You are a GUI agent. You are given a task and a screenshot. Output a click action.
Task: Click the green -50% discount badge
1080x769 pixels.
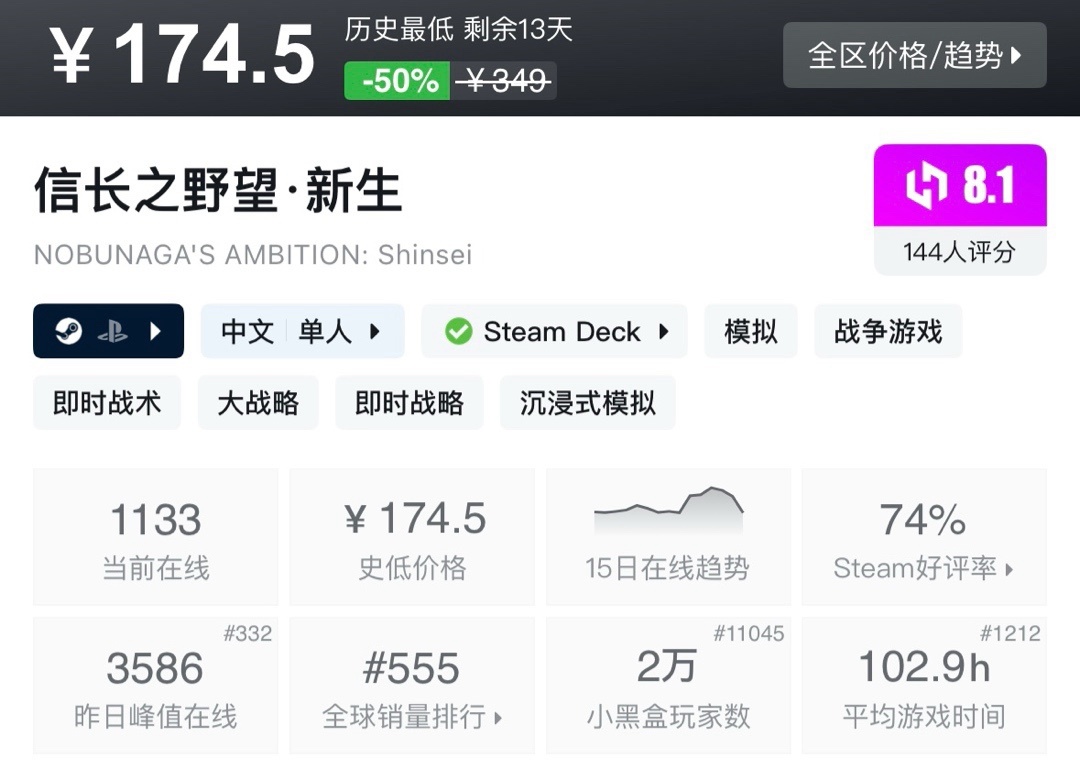(x=399, y=81)
